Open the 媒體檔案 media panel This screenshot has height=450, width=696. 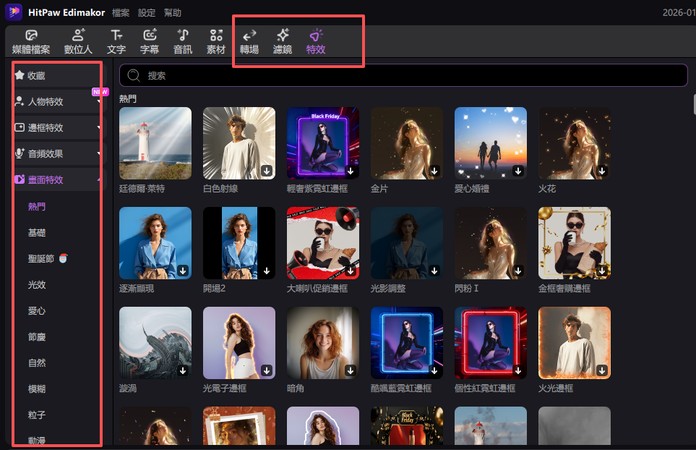tap(30, 41)
